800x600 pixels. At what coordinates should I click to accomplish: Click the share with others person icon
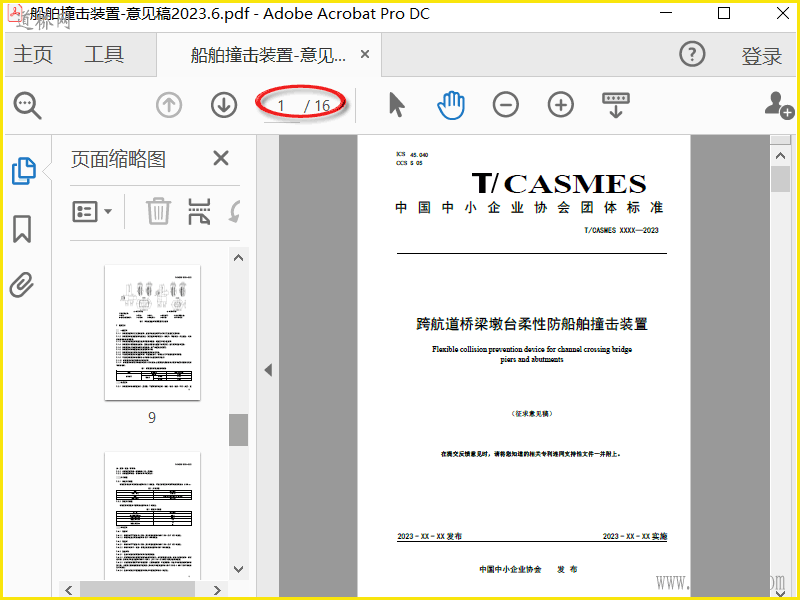pyautogui.click(x=779, y=106)
